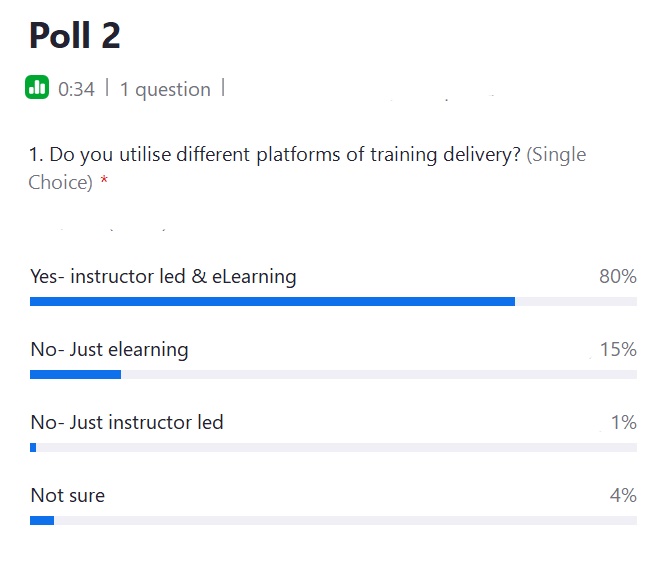Click the 80% result value
This screenshot has width=663, height=573.
point(618,277)
